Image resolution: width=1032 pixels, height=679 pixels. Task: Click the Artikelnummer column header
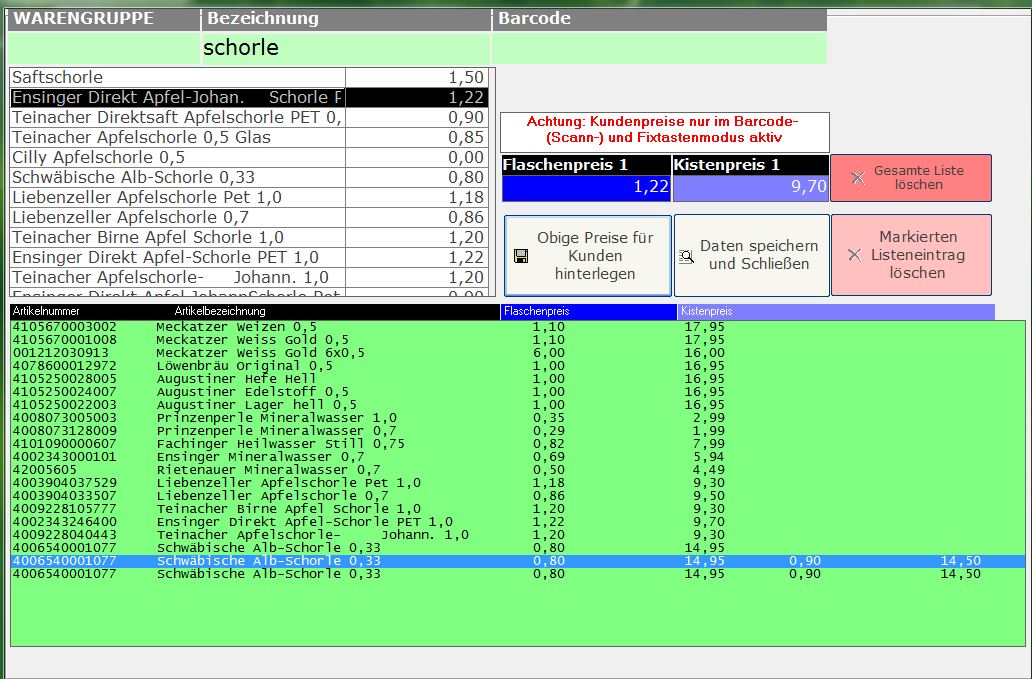click(x=46, y=311)
